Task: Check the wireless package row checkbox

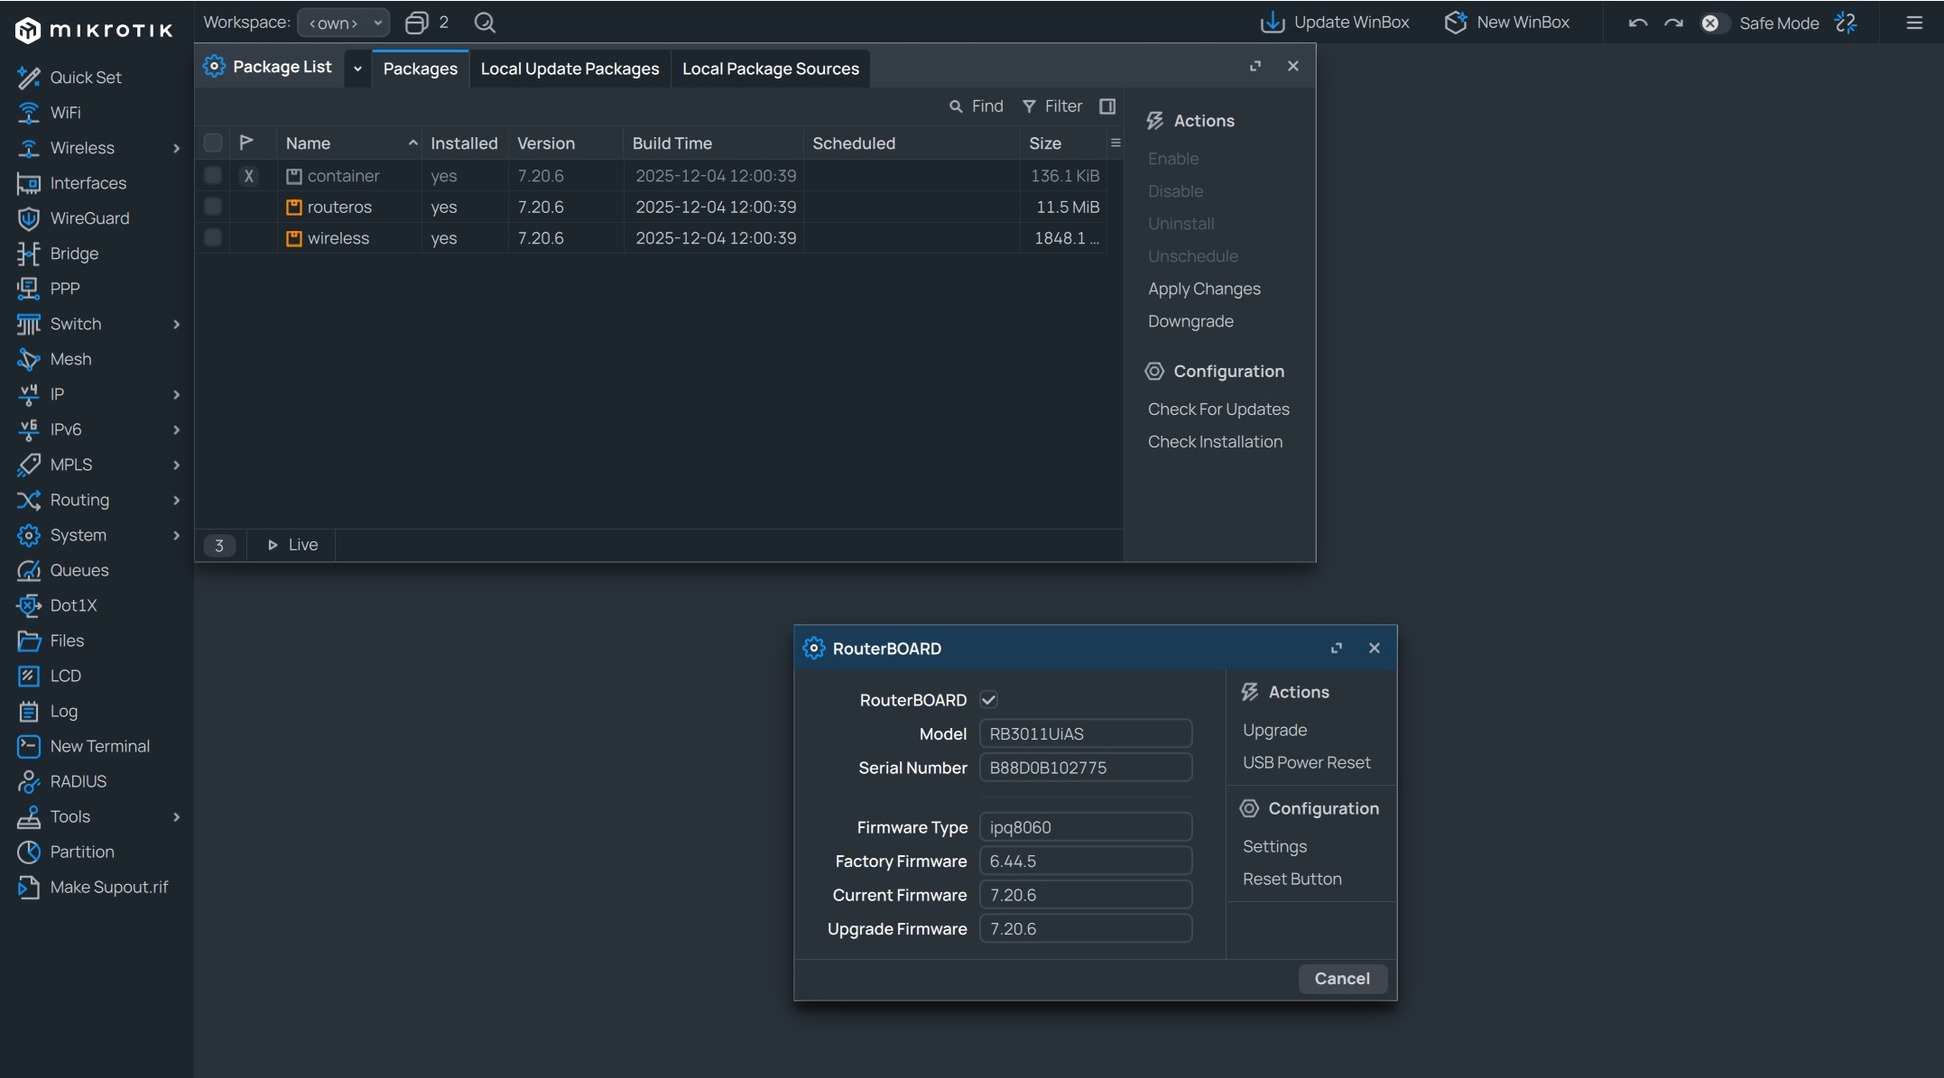Action: [213, 238]
